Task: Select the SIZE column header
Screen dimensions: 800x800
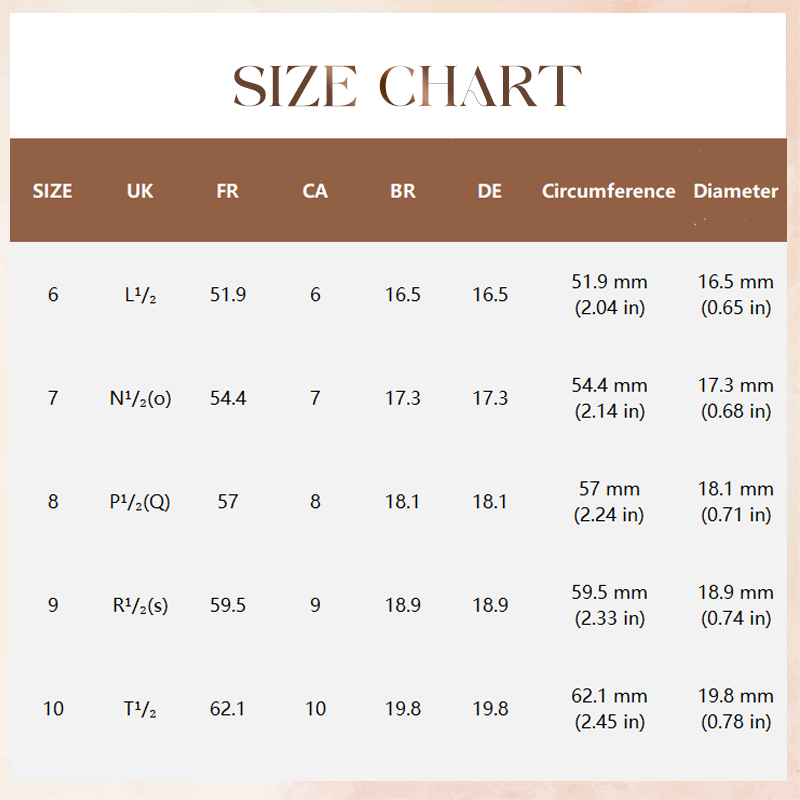Action: point(53,191)
